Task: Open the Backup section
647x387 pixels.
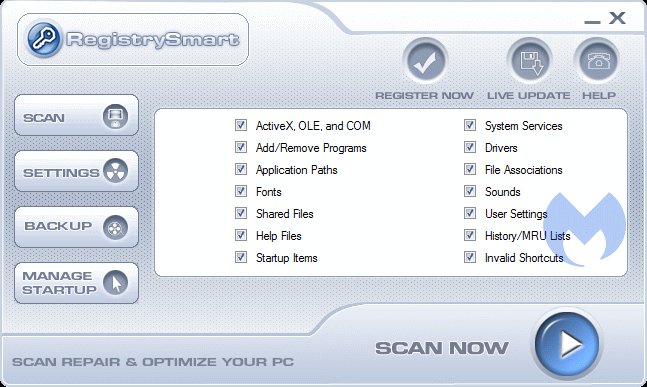Action: point(76,227)
